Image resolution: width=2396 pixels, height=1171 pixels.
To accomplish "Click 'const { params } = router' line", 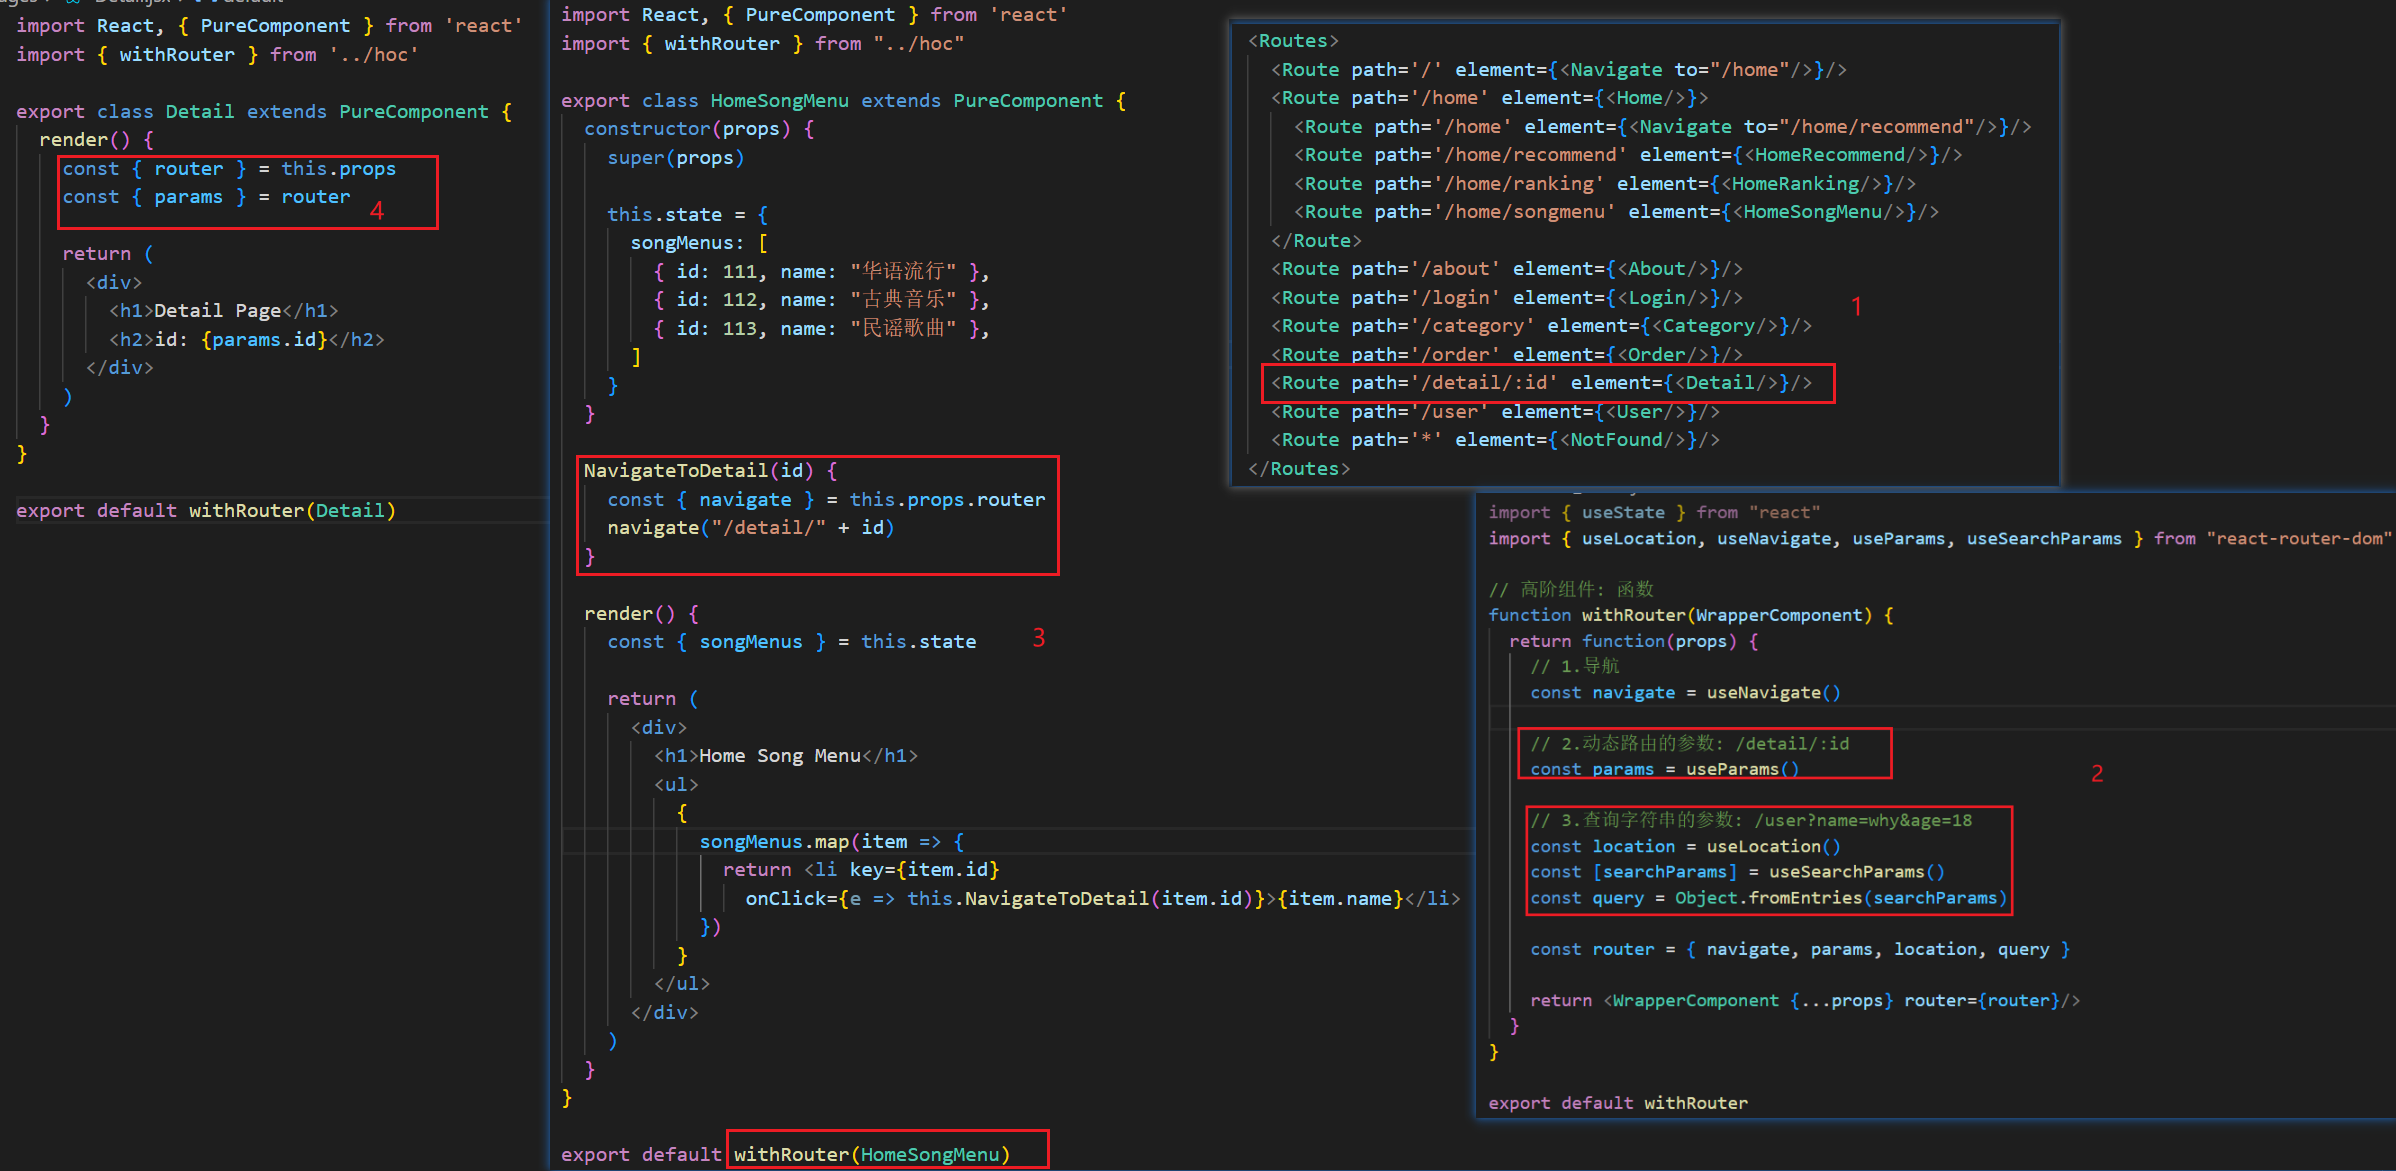I will coord(206,197).
